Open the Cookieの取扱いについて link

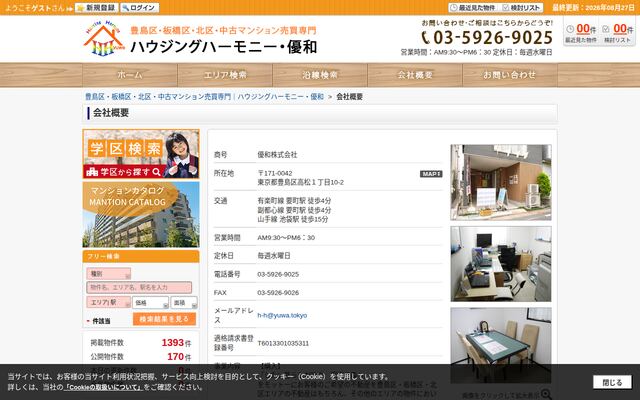[103, 387]
